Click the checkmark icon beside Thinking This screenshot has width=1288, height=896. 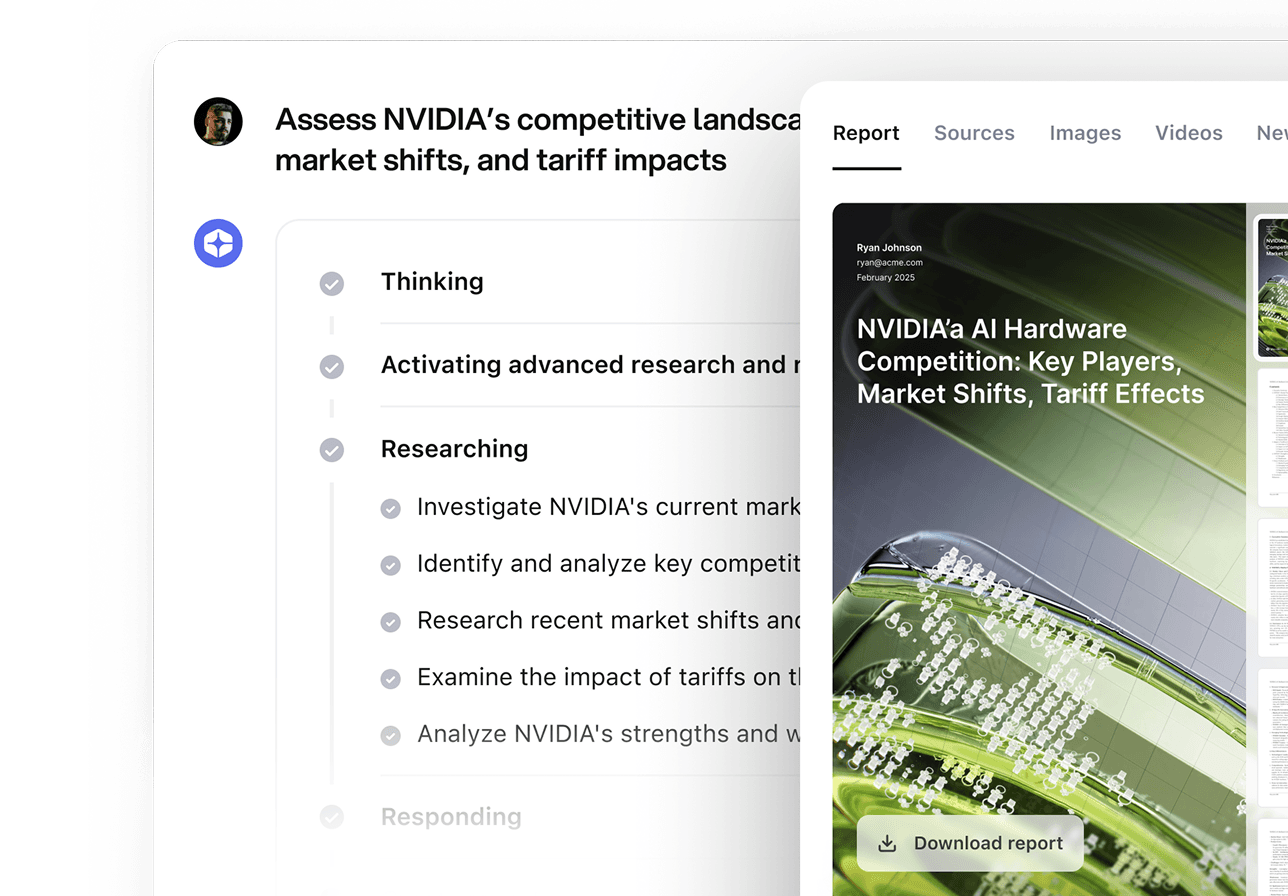pyautogui.click(x=332, y=284)
